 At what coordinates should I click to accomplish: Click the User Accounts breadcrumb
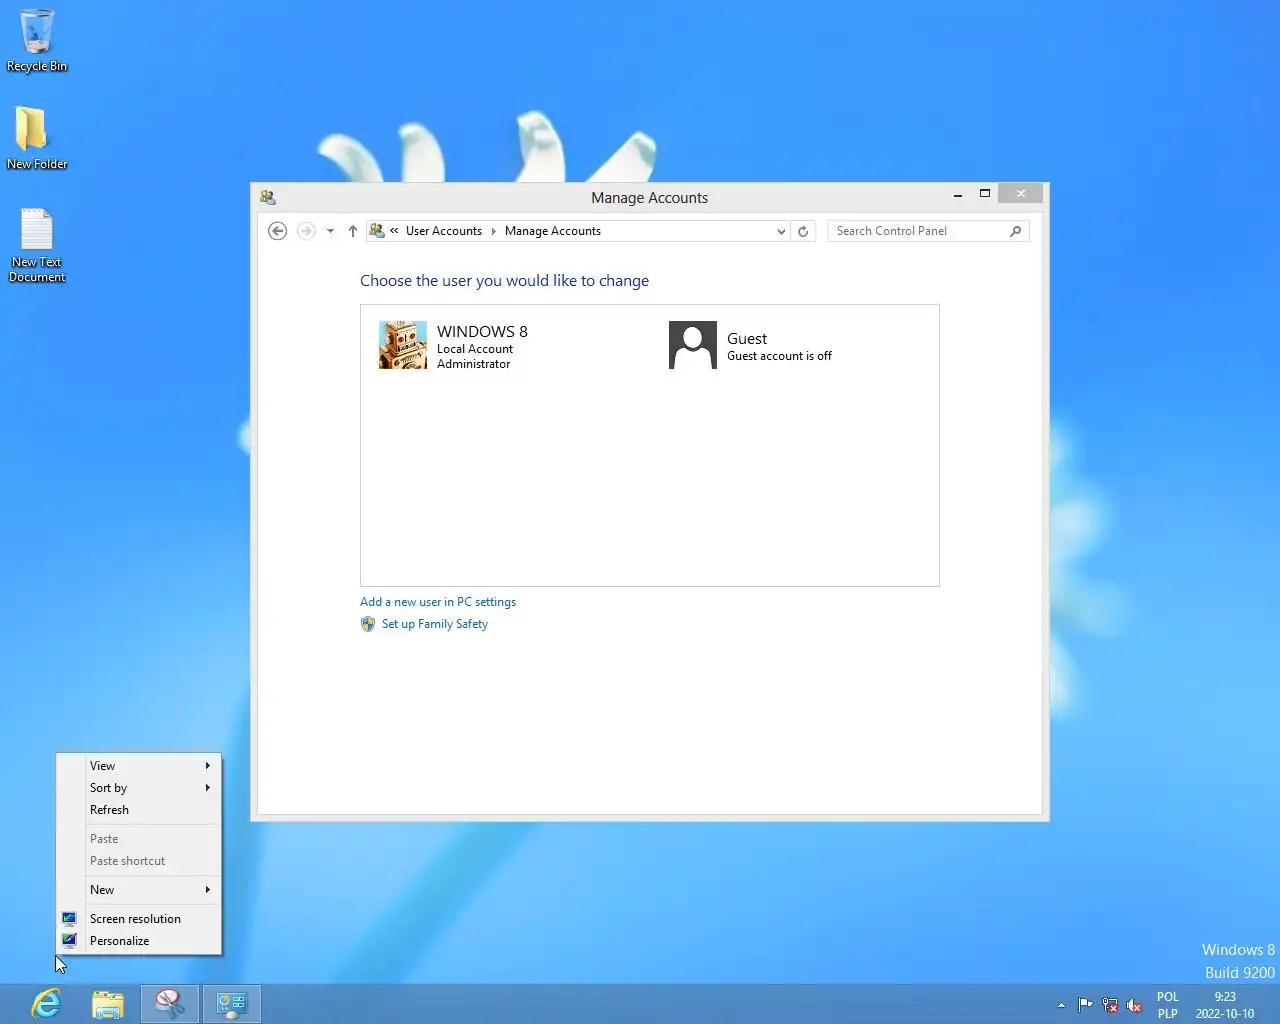point(444,231)
